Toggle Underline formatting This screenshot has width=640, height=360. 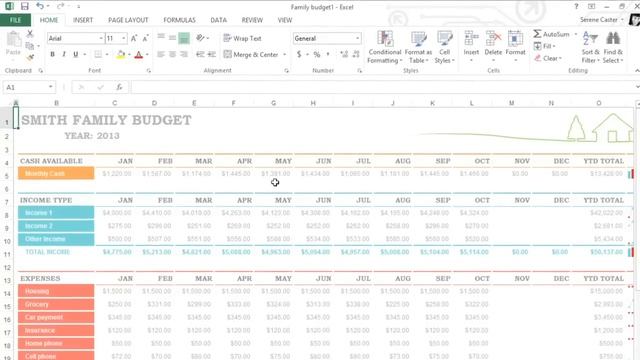pos(76,54)
